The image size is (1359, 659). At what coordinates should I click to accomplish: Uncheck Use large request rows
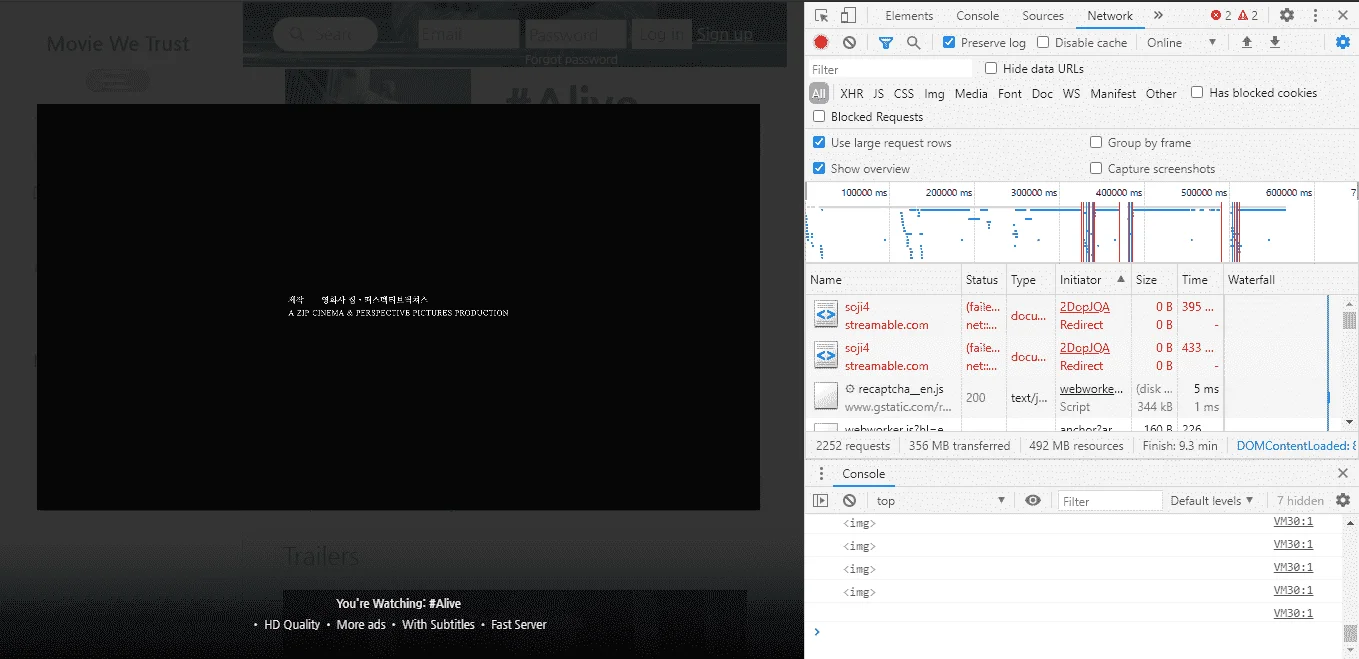click(819, 142)
